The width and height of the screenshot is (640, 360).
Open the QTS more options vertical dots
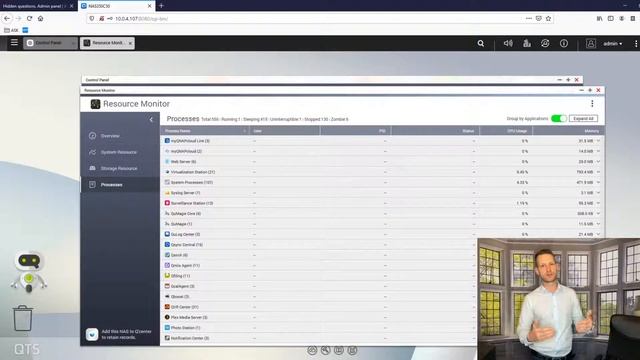(636, 43)
